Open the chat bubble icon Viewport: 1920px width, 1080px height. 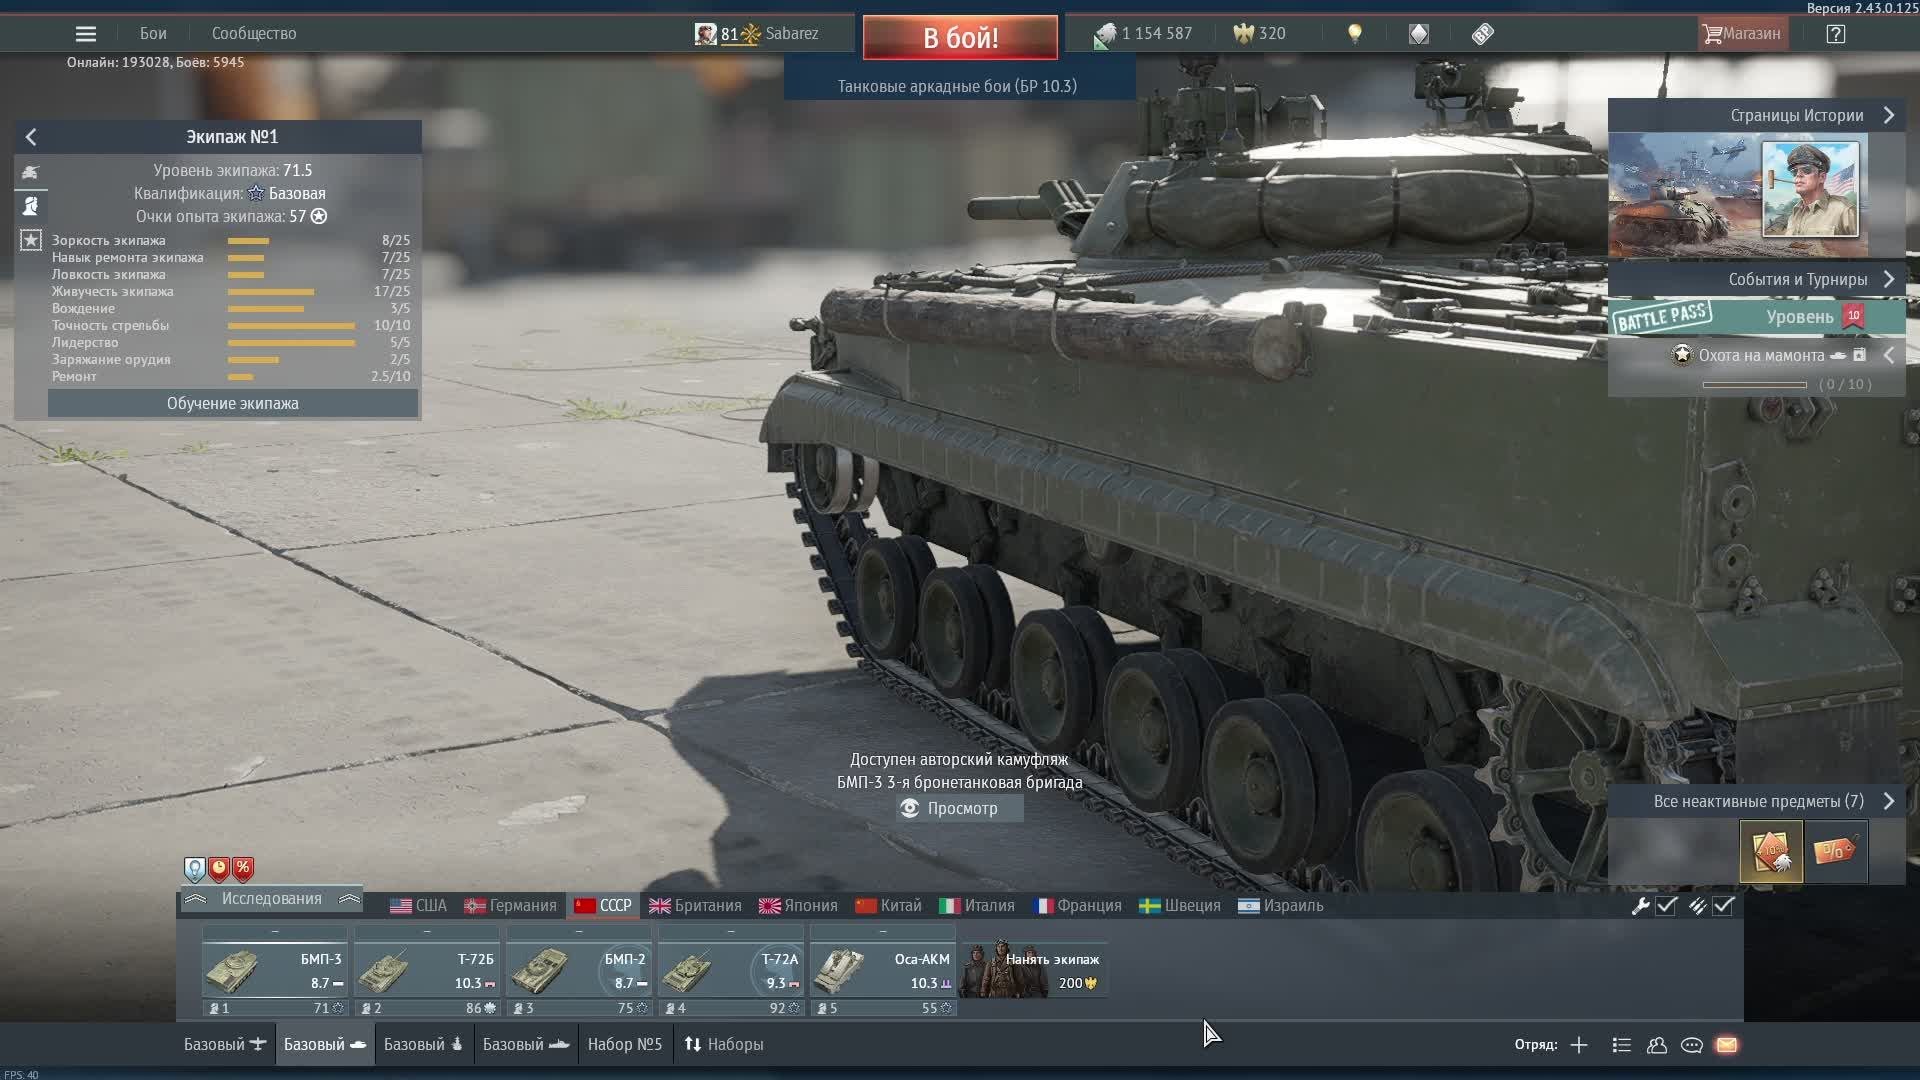(1692, 1045)
